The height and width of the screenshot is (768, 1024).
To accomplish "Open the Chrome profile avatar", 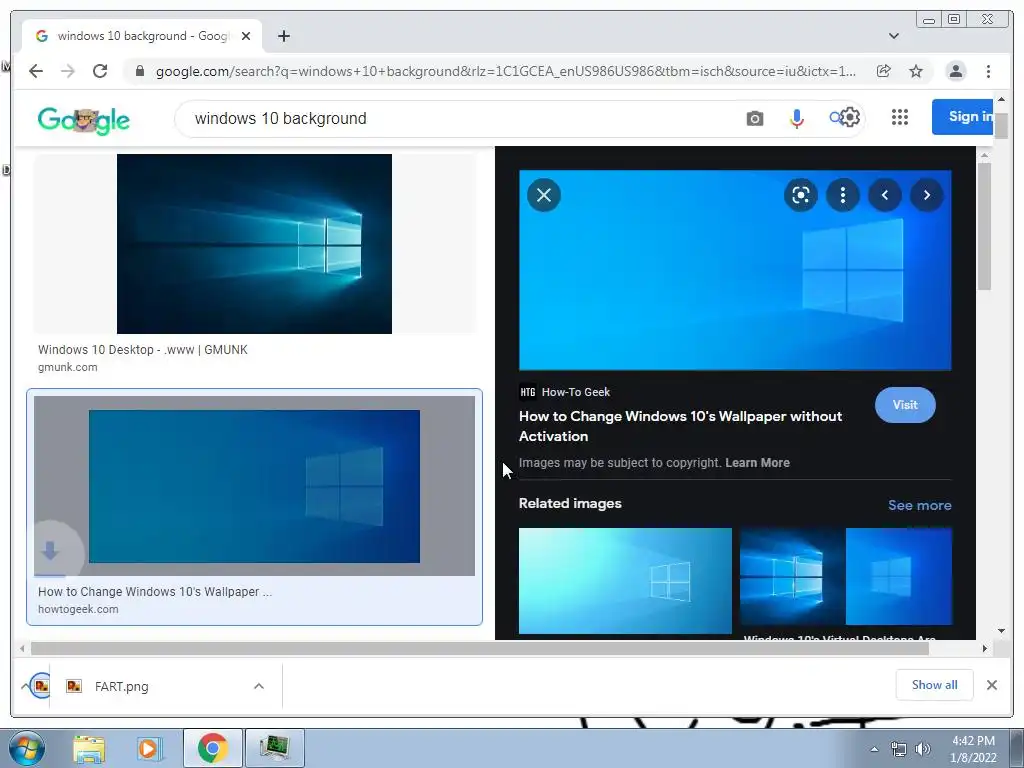I will pos(955,71).
